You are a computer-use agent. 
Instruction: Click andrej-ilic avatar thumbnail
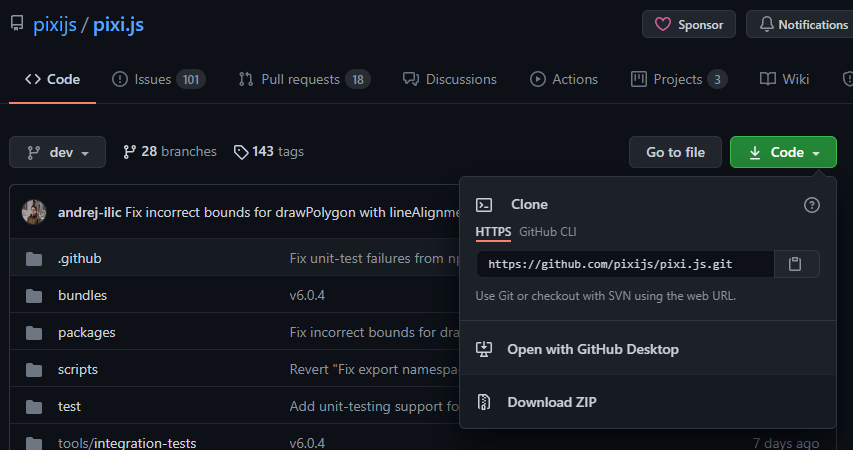click(x=34, y=212)
